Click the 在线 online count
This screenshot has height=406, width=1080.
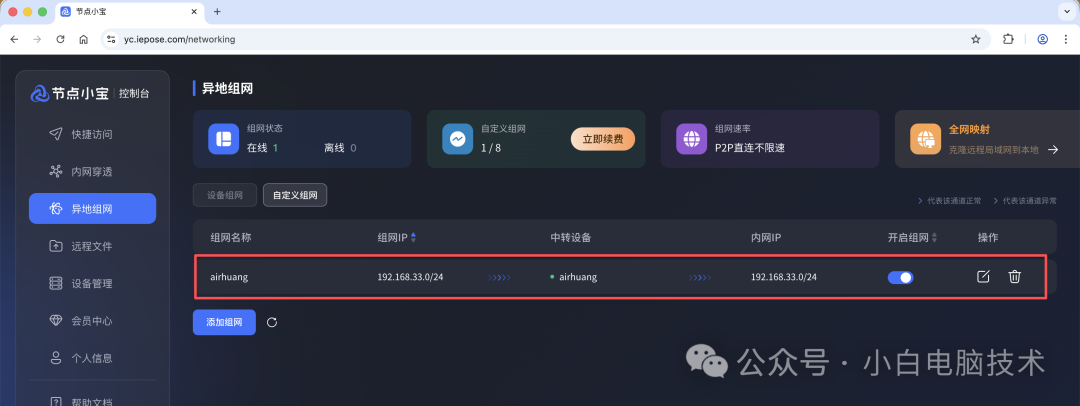click(x=262, y=148)
